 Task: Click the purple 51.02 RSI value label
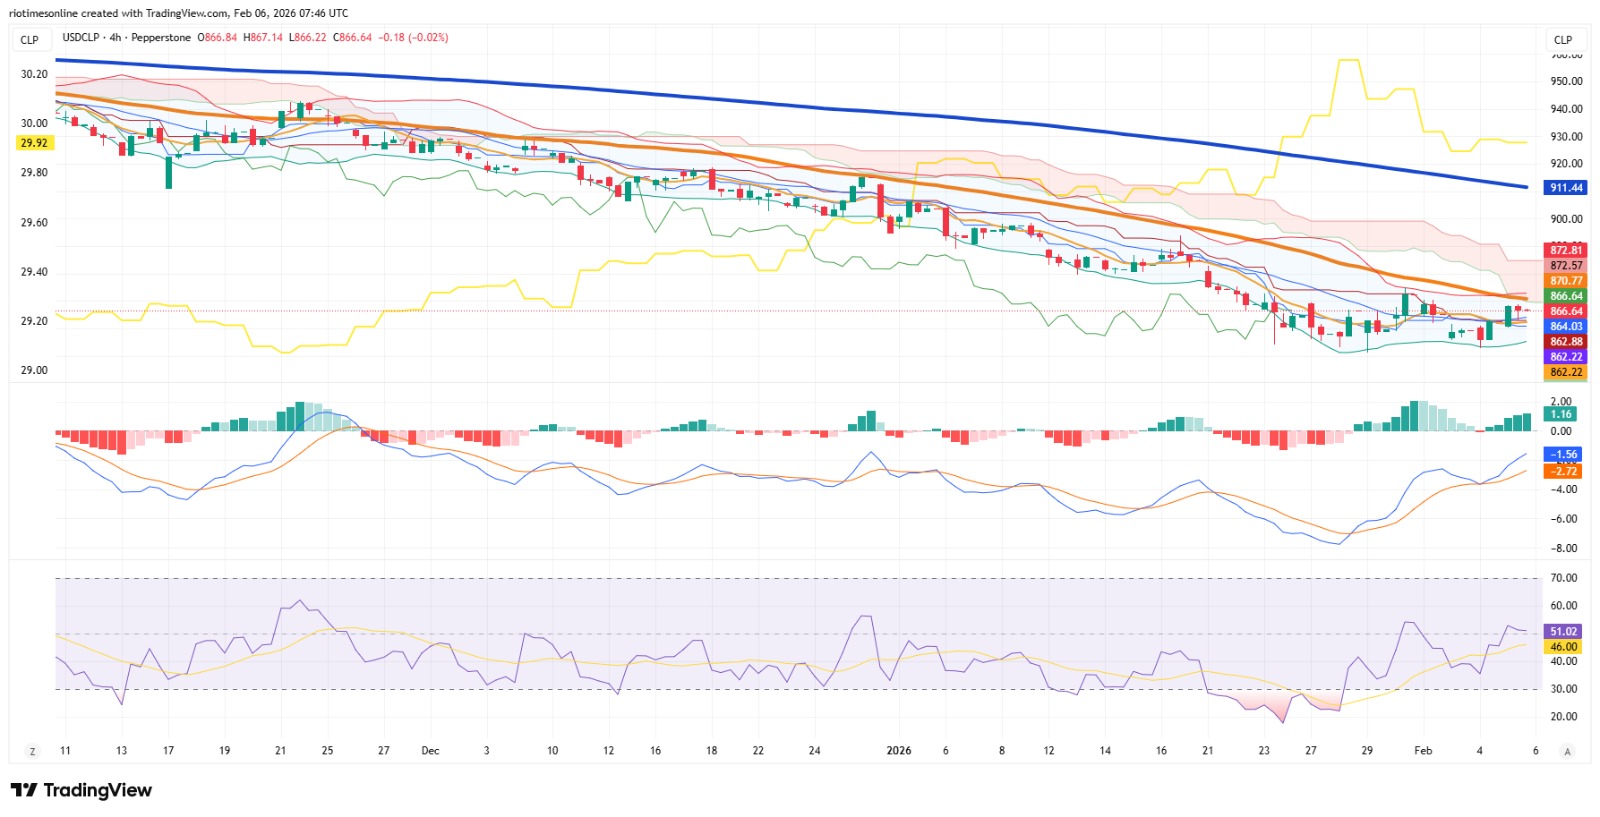pos(1564,631)
